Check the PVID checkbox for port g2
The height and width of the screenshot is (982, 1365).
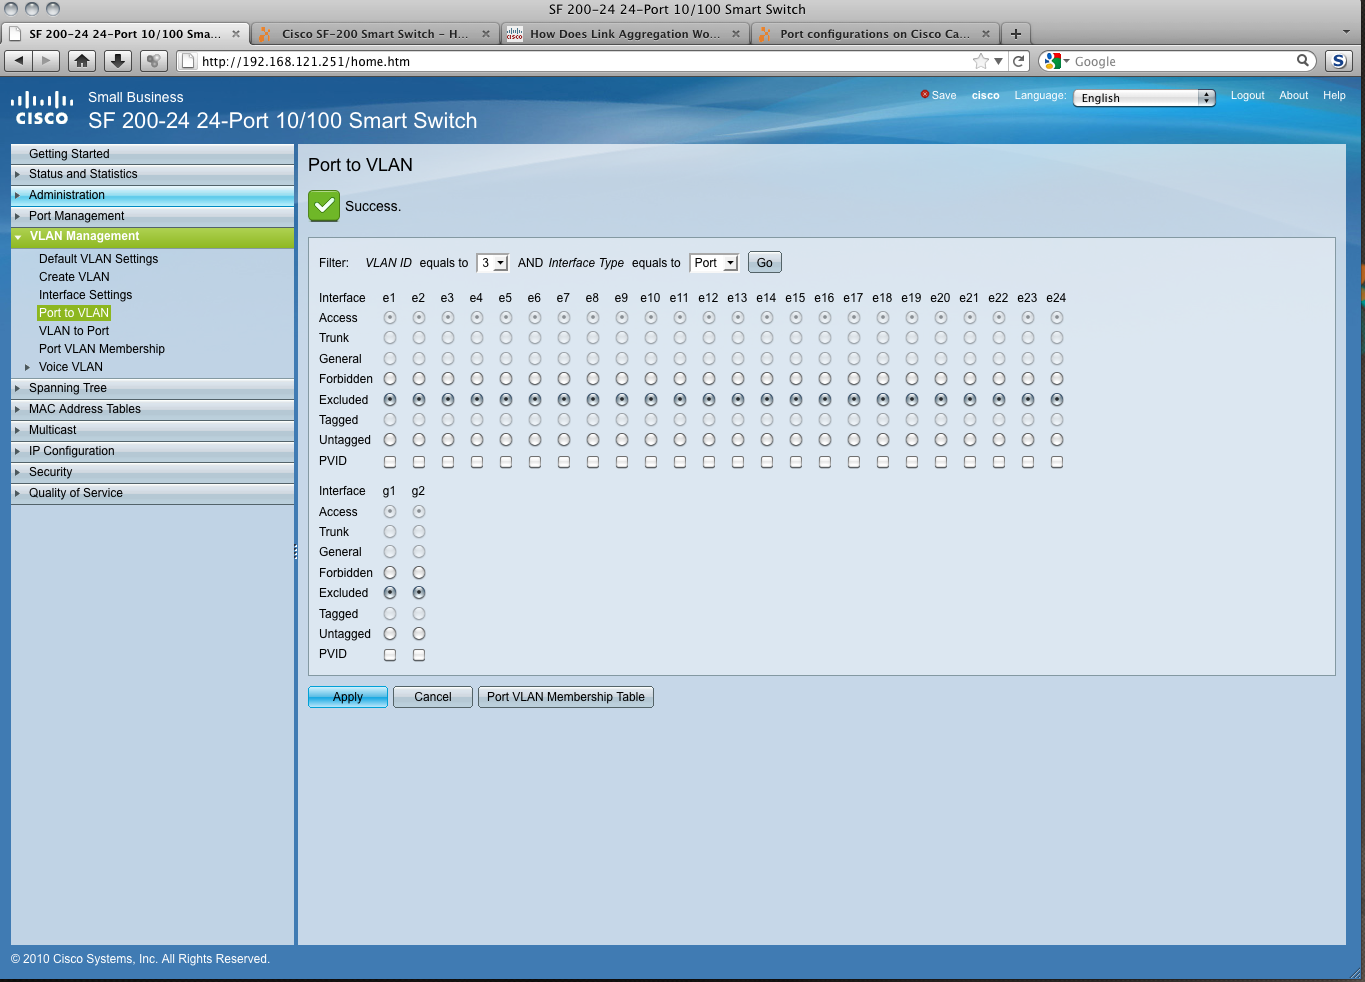click(419, 655)
